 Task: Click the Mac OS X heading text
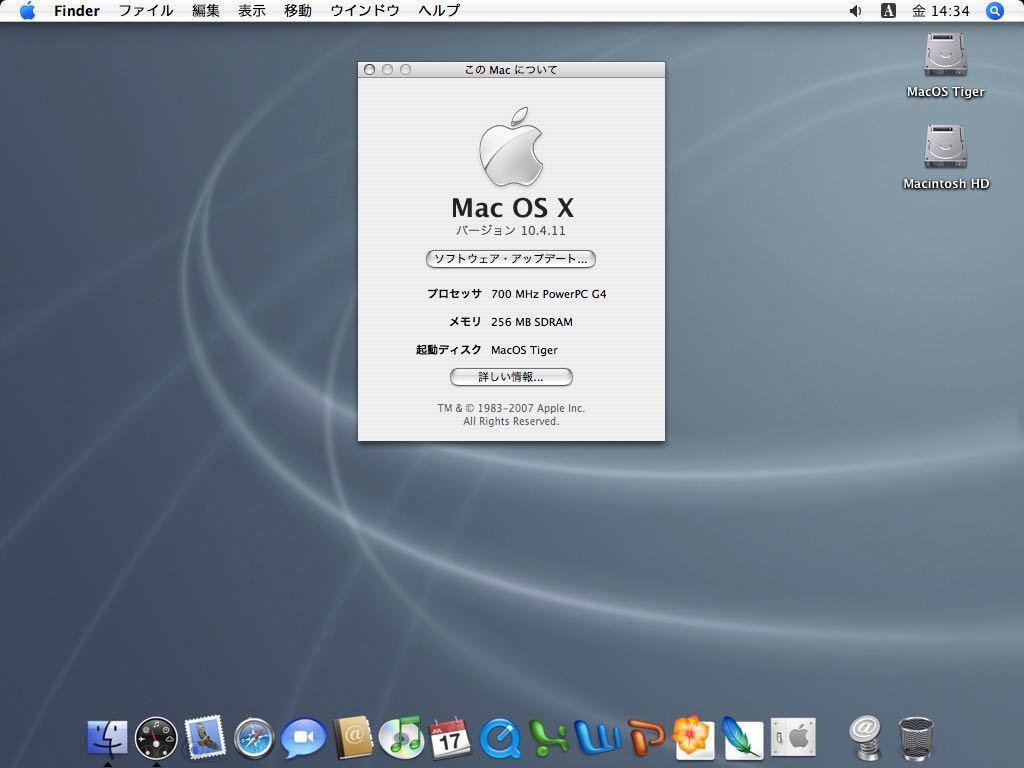click(513, 208)
